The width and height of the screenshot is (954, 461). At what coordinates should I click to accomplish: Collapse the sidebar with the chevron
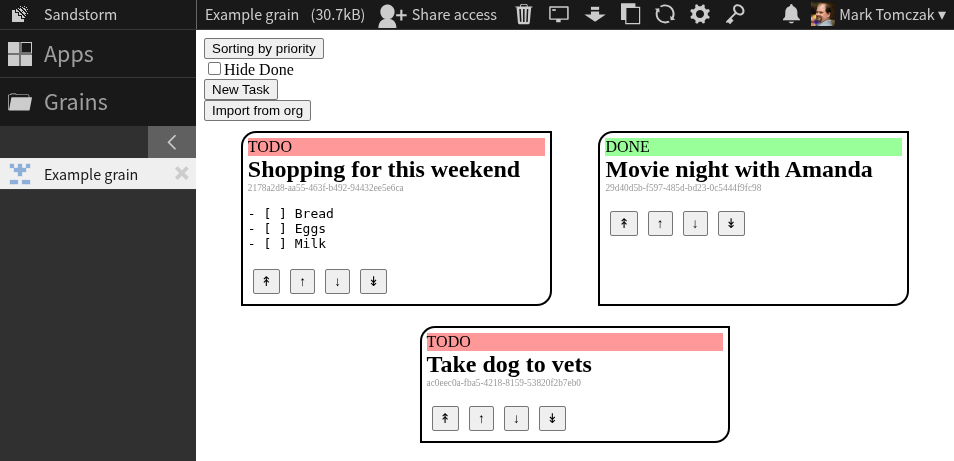tap(172, 142)
